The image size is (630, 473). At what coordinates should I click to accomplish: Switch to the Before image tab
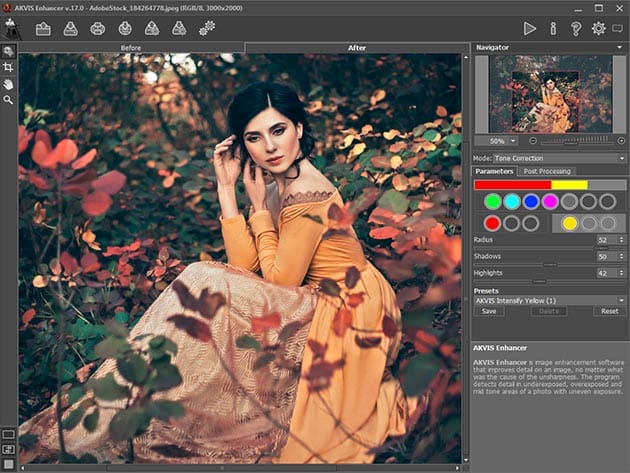coord(131,48)
